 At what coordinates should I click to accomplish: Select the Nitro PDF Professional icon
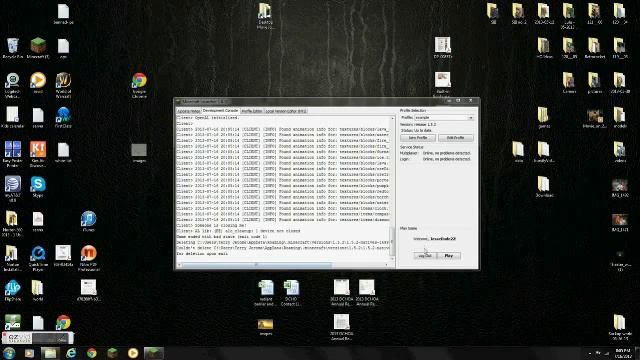tap(88, 258)
